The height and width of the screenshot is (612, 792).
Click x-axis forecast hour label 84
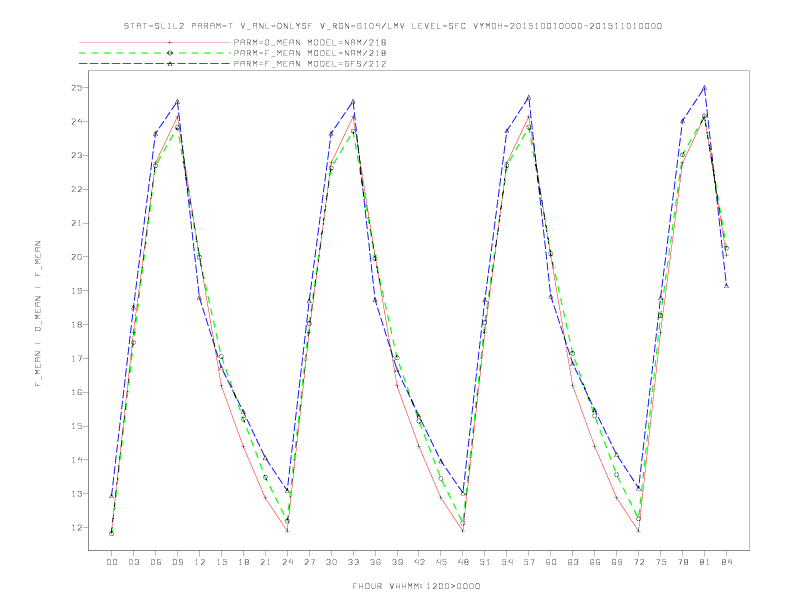click(726, 562)
